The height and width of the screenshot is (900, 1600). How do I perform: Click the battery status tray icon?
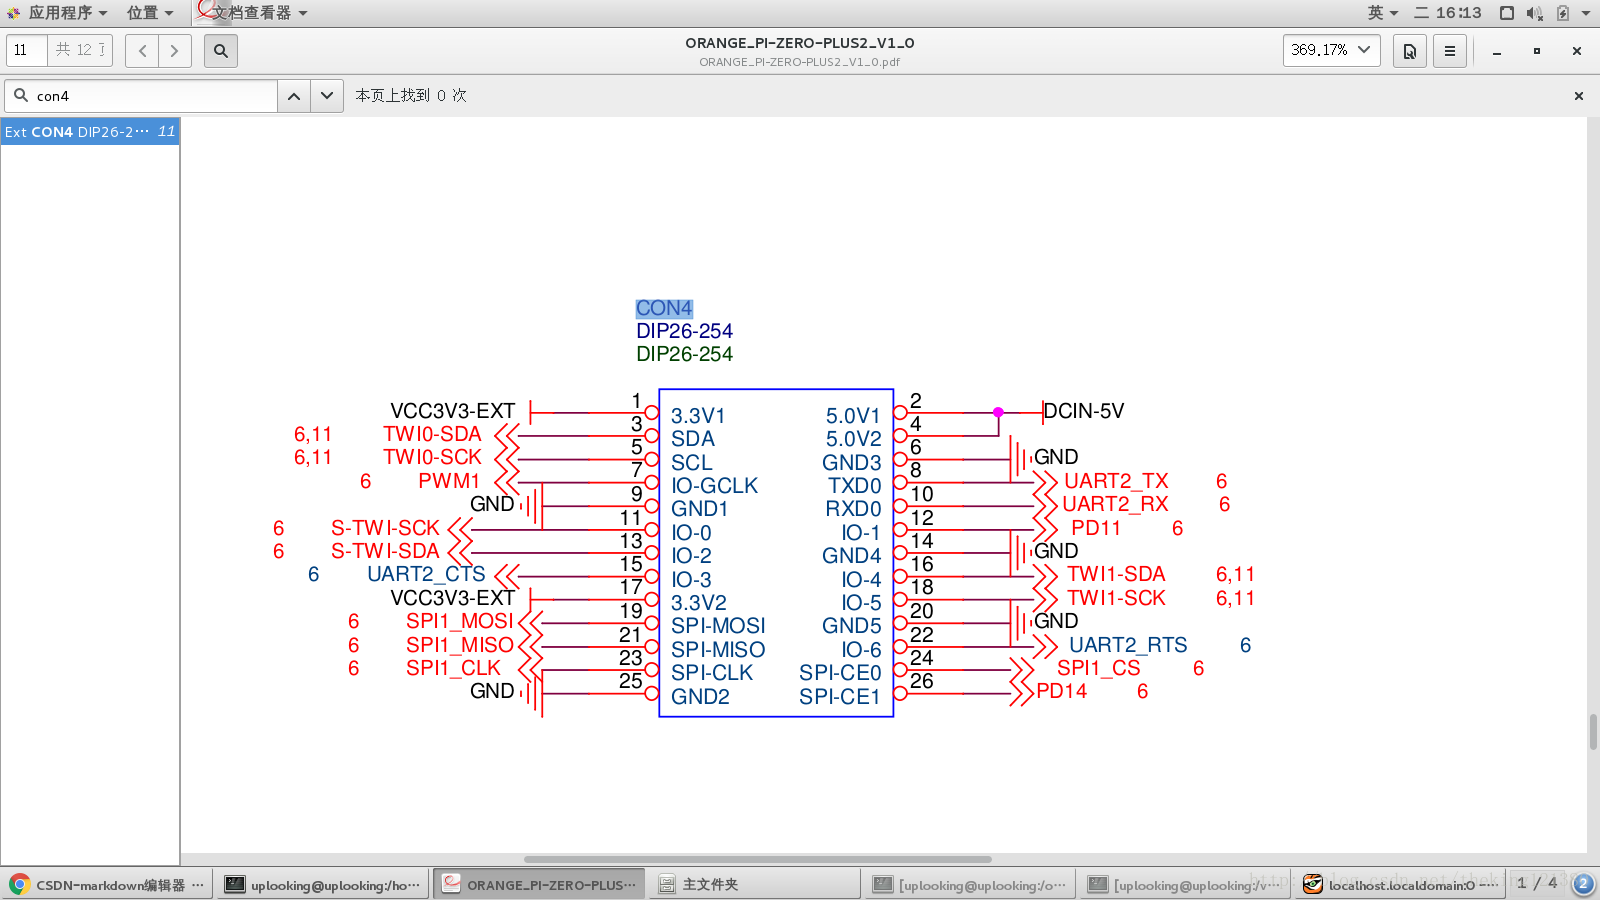(x=1563, y=13)
